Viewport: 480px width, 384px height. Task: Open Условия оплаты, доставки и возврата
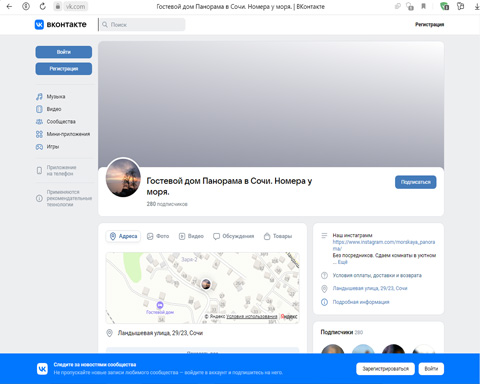[x=377, y=275]
